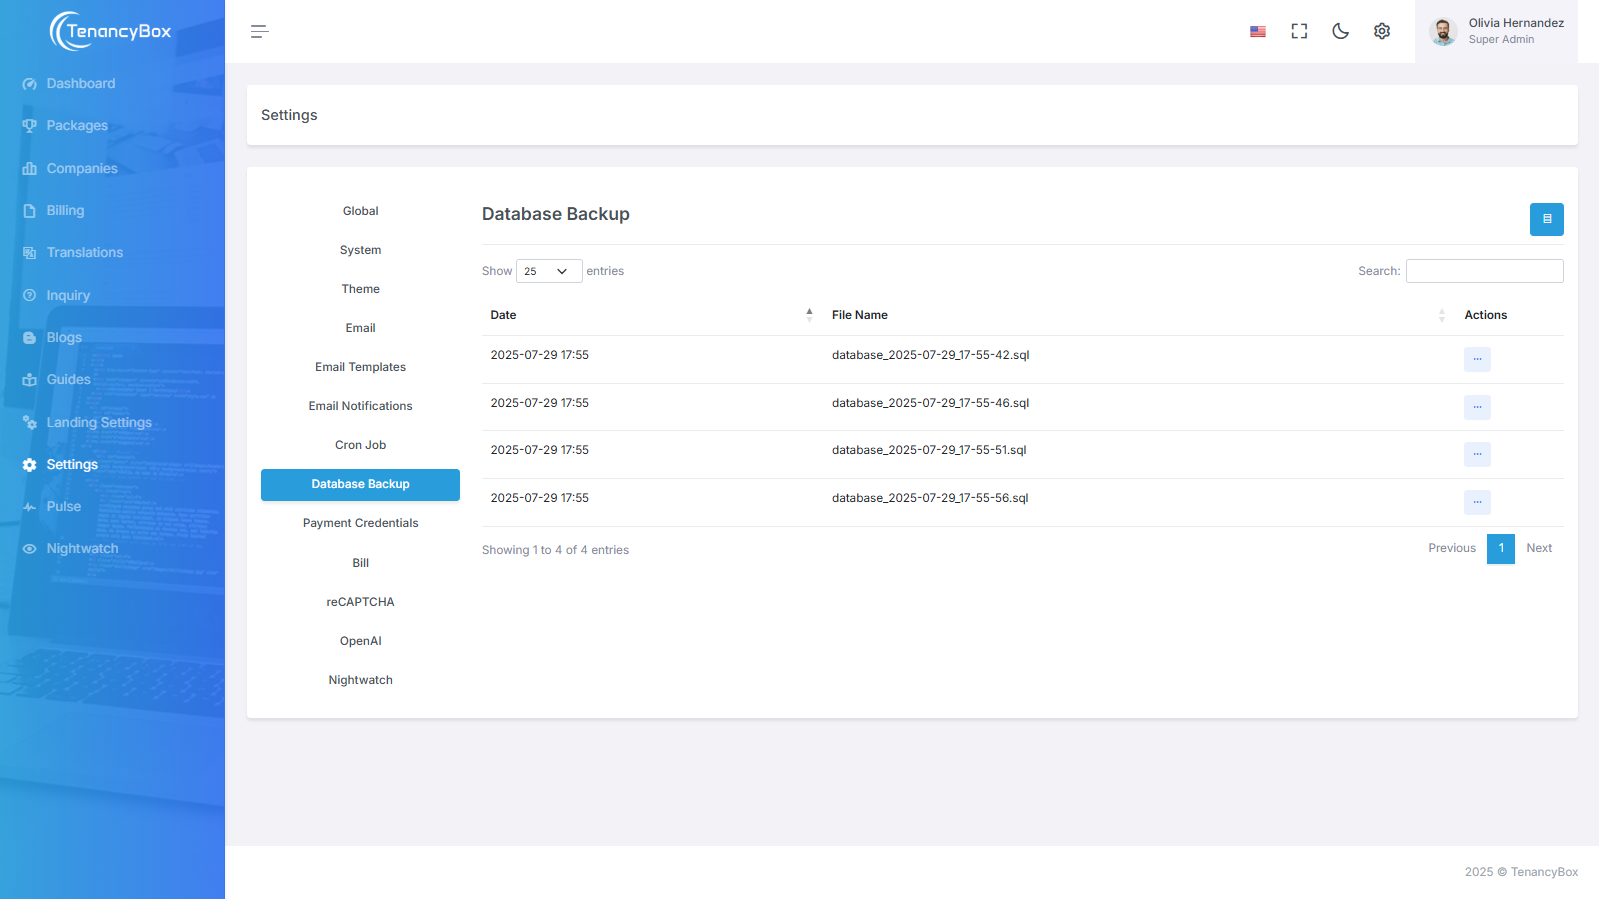Select Database Backup settings tab
The width and height of the screenshot is (1599, 899).
(x=360, y=485)
